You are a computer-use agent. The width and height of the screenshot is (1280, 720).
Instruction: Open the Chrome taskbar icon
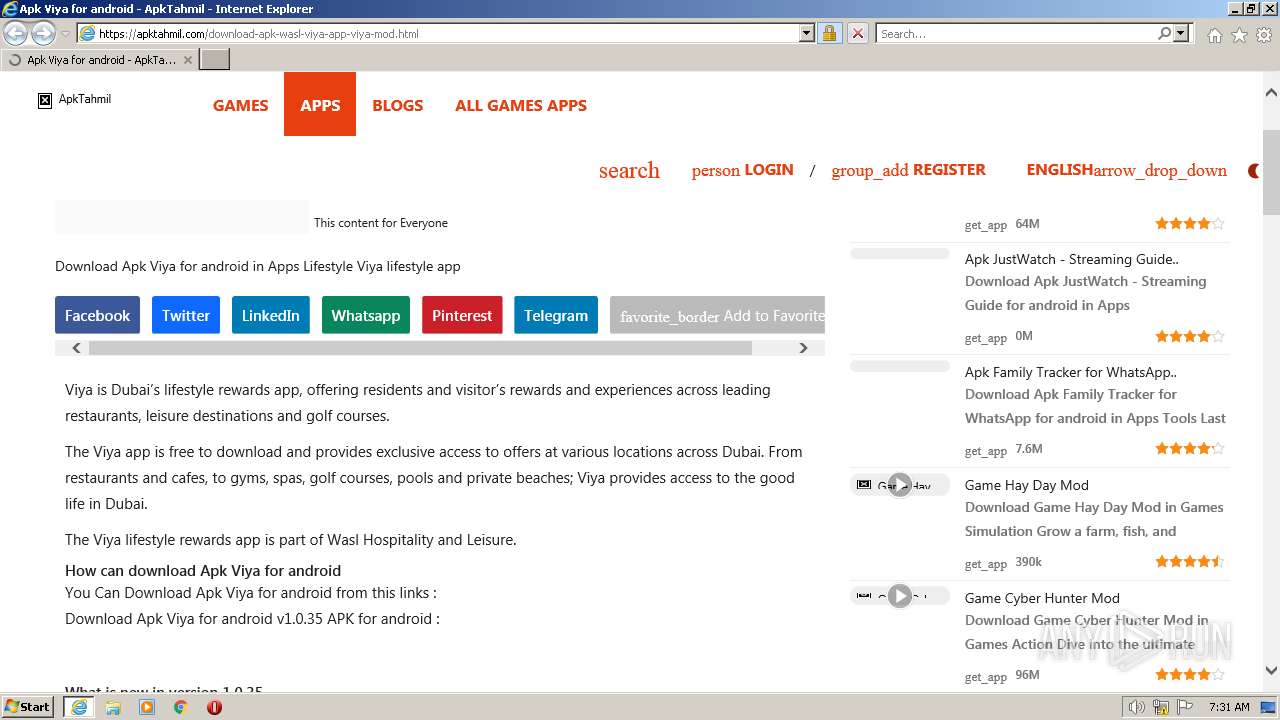(x=180, y=707)
